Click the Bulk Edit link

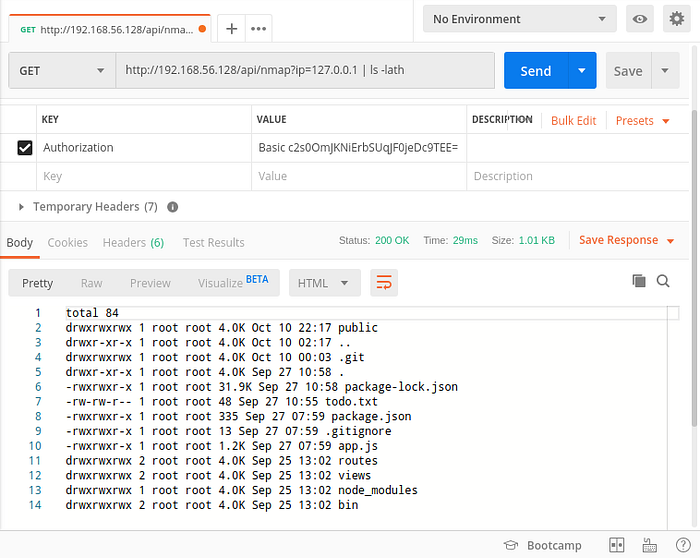tap(573, 120)
